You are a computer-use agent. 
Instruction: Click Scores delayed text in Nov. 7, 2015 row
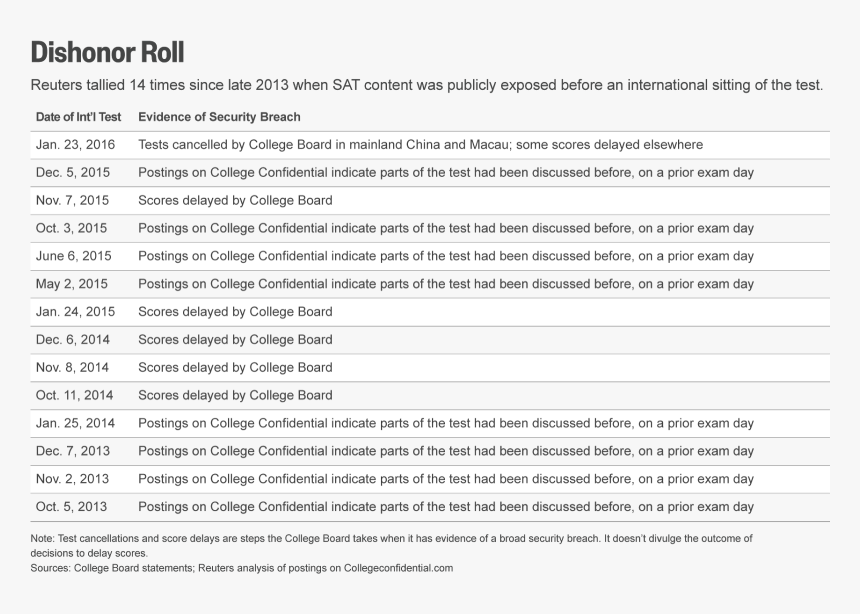235,200
